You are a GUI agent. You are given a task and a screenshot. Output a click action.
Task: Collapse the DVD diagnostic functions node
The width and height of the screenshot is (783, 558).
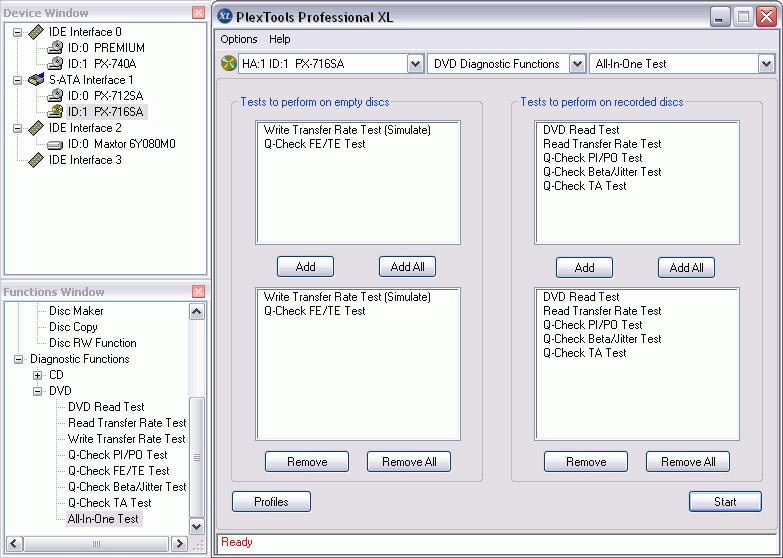37,391
